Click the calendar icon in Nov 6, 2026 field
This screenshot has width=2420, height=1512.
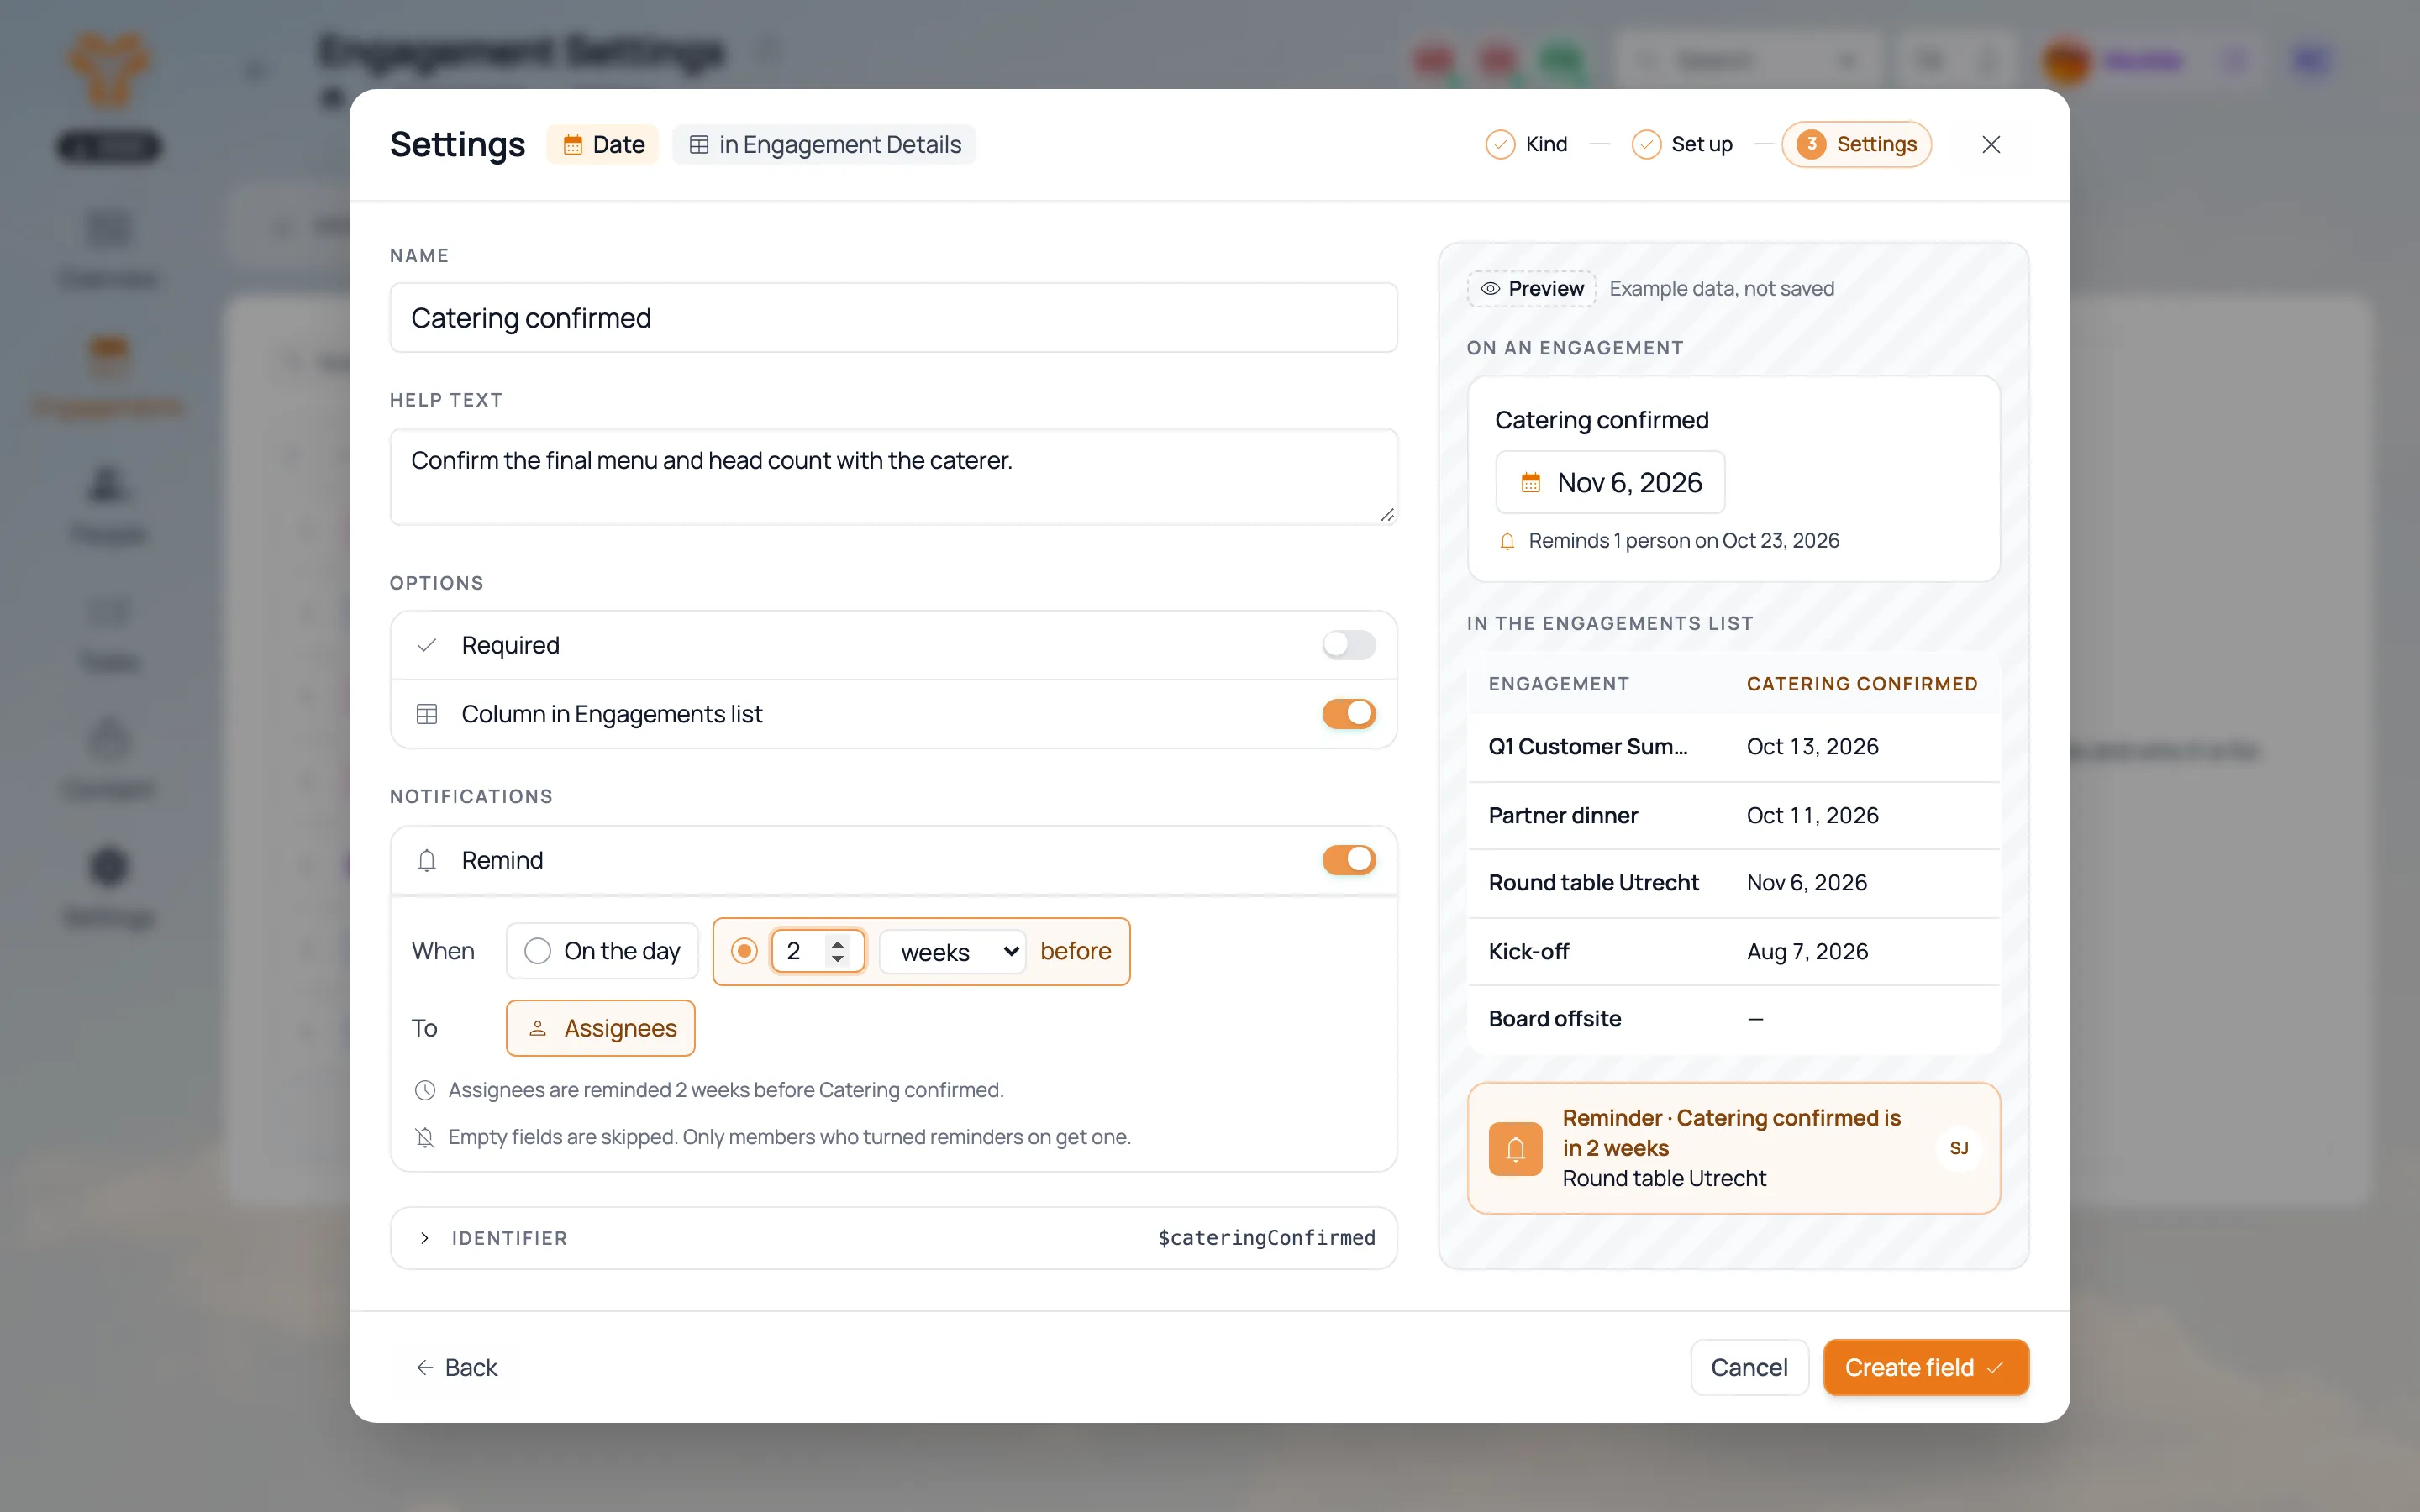click(1531, 483)
